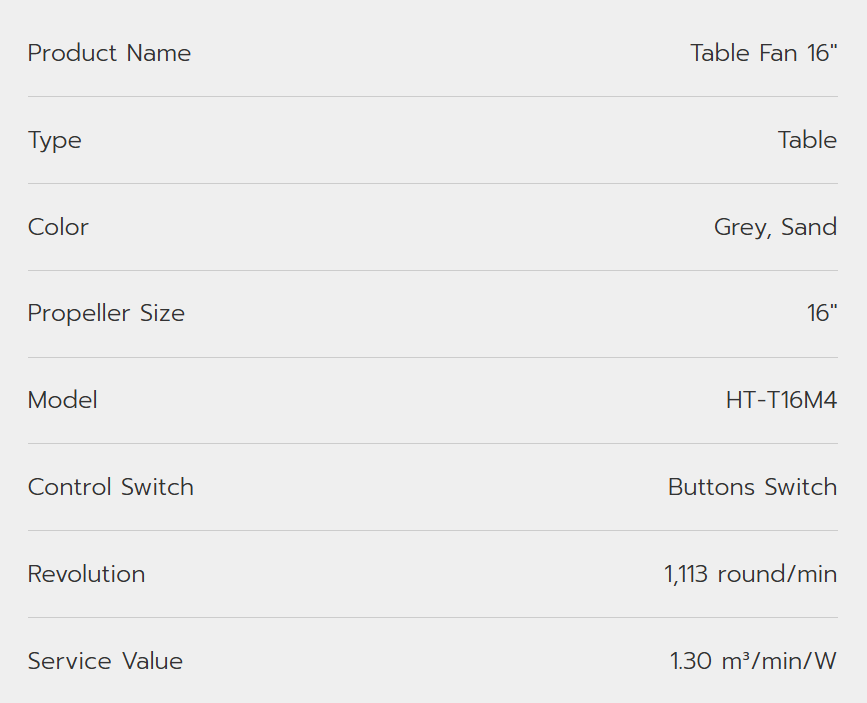Select the 1,113 revolution figure
The width and height of the screenshot is (867, 703).
(685, 574)
